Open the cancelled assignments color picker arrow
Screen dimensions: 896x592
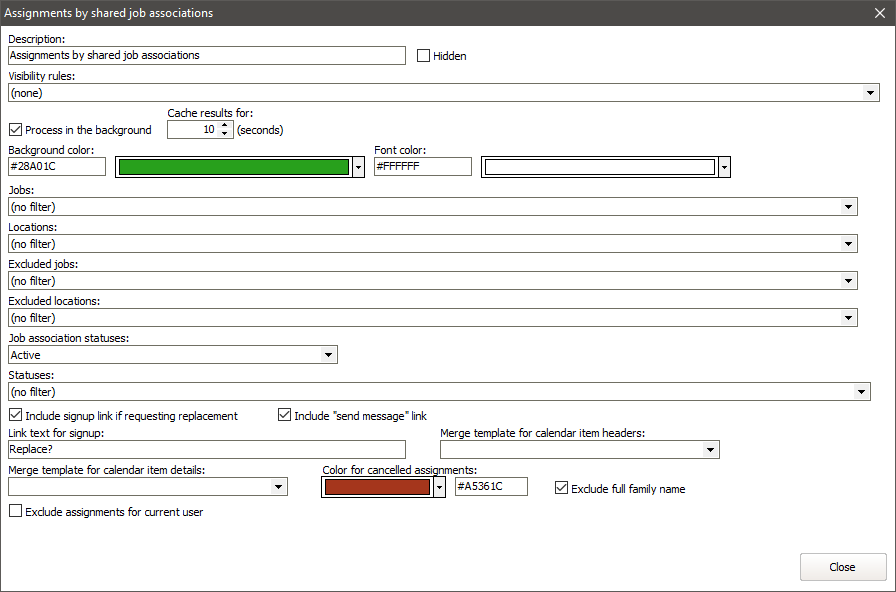tap(439, 487)
